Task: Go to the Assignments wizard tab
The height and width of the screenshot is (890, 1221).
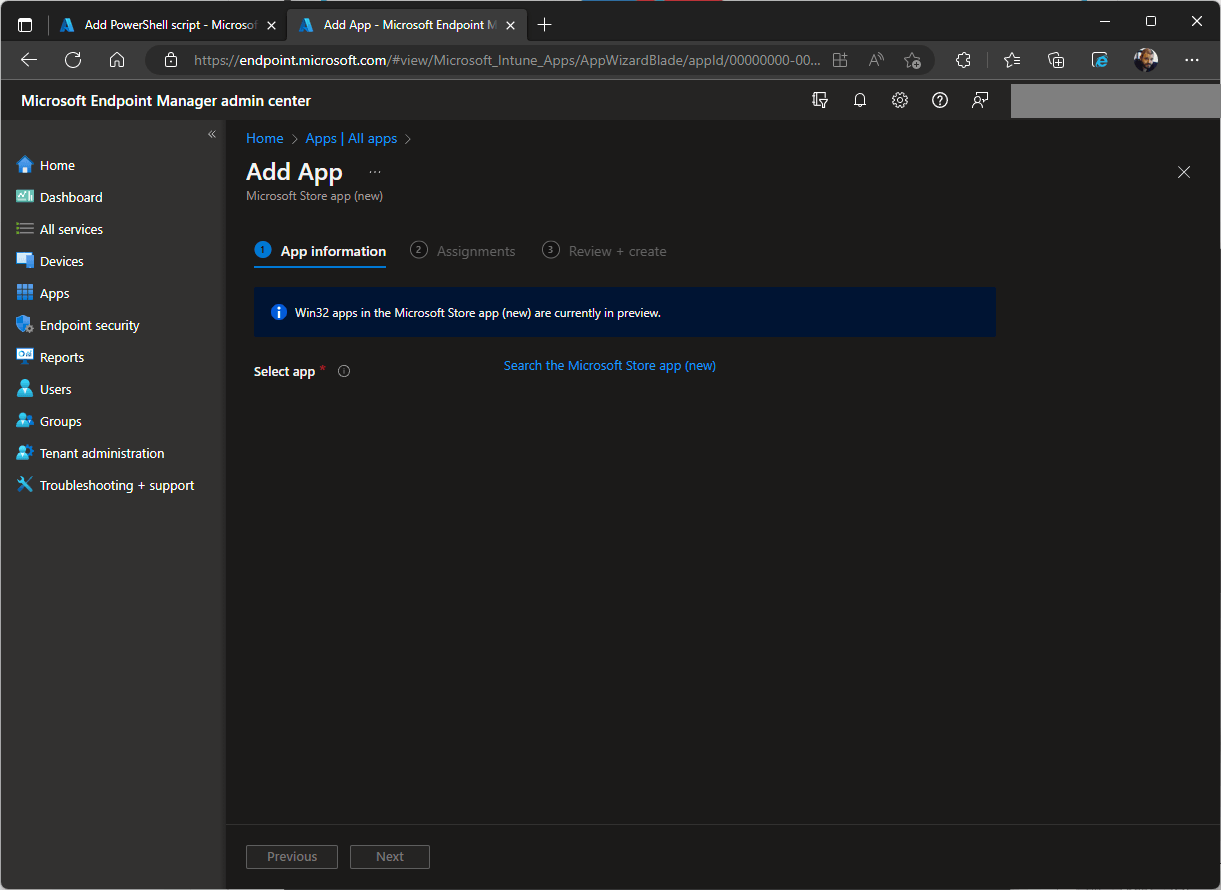Action: coord(463,251)
